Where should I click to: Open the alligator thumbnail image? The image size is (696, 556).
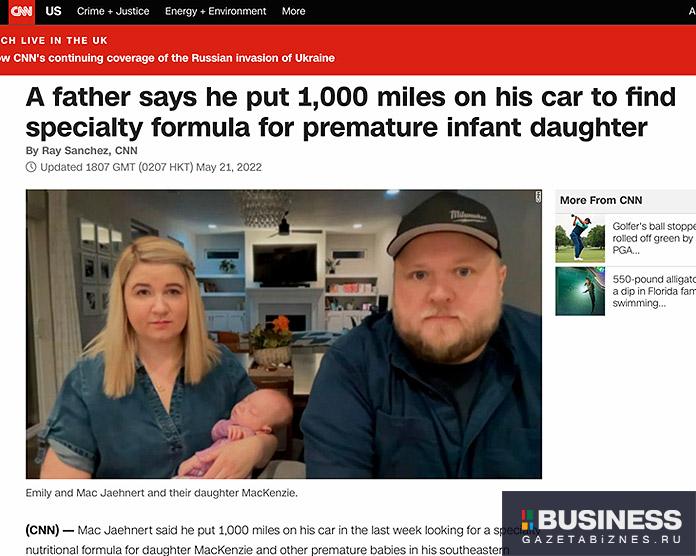pyautogui.click(x=580, y=291)
